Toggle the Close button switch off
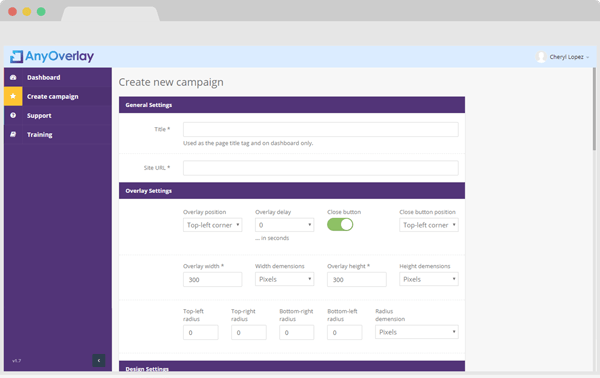This screenshot has width=600, height=378. (340, 225)
